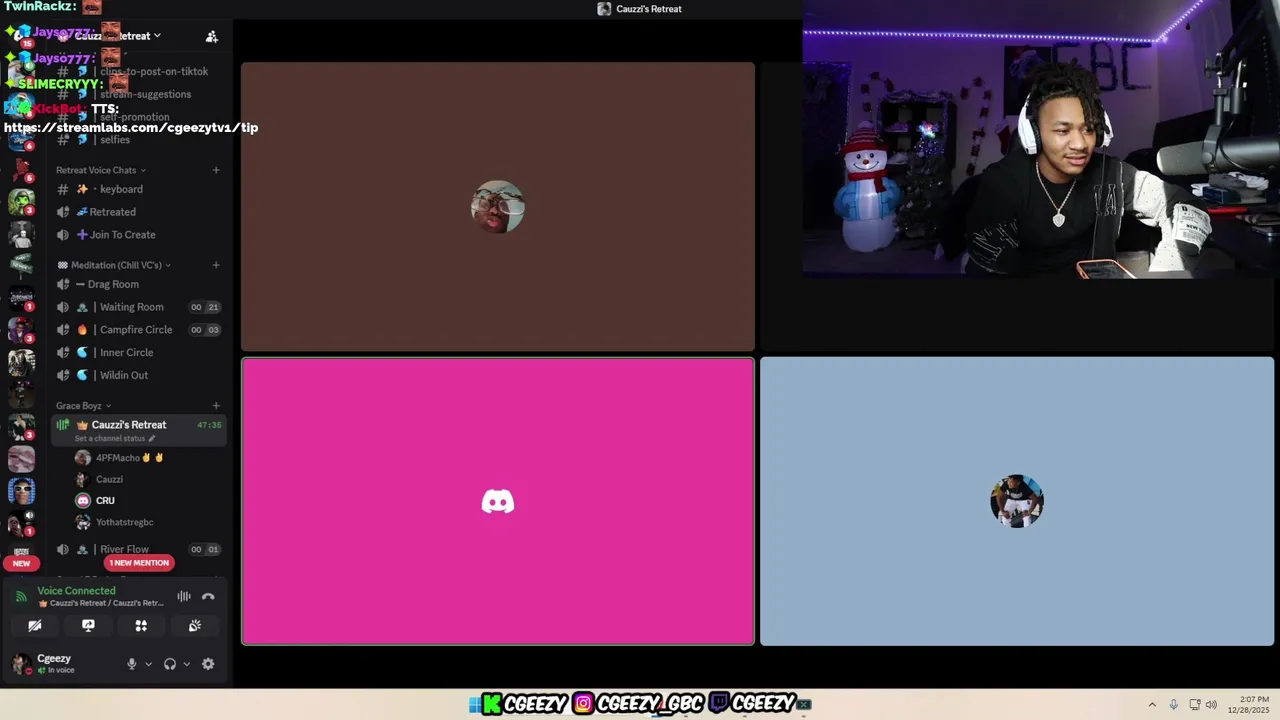Open microphone input options arrow
This screenshot has width=1280, height=720.
148,664
